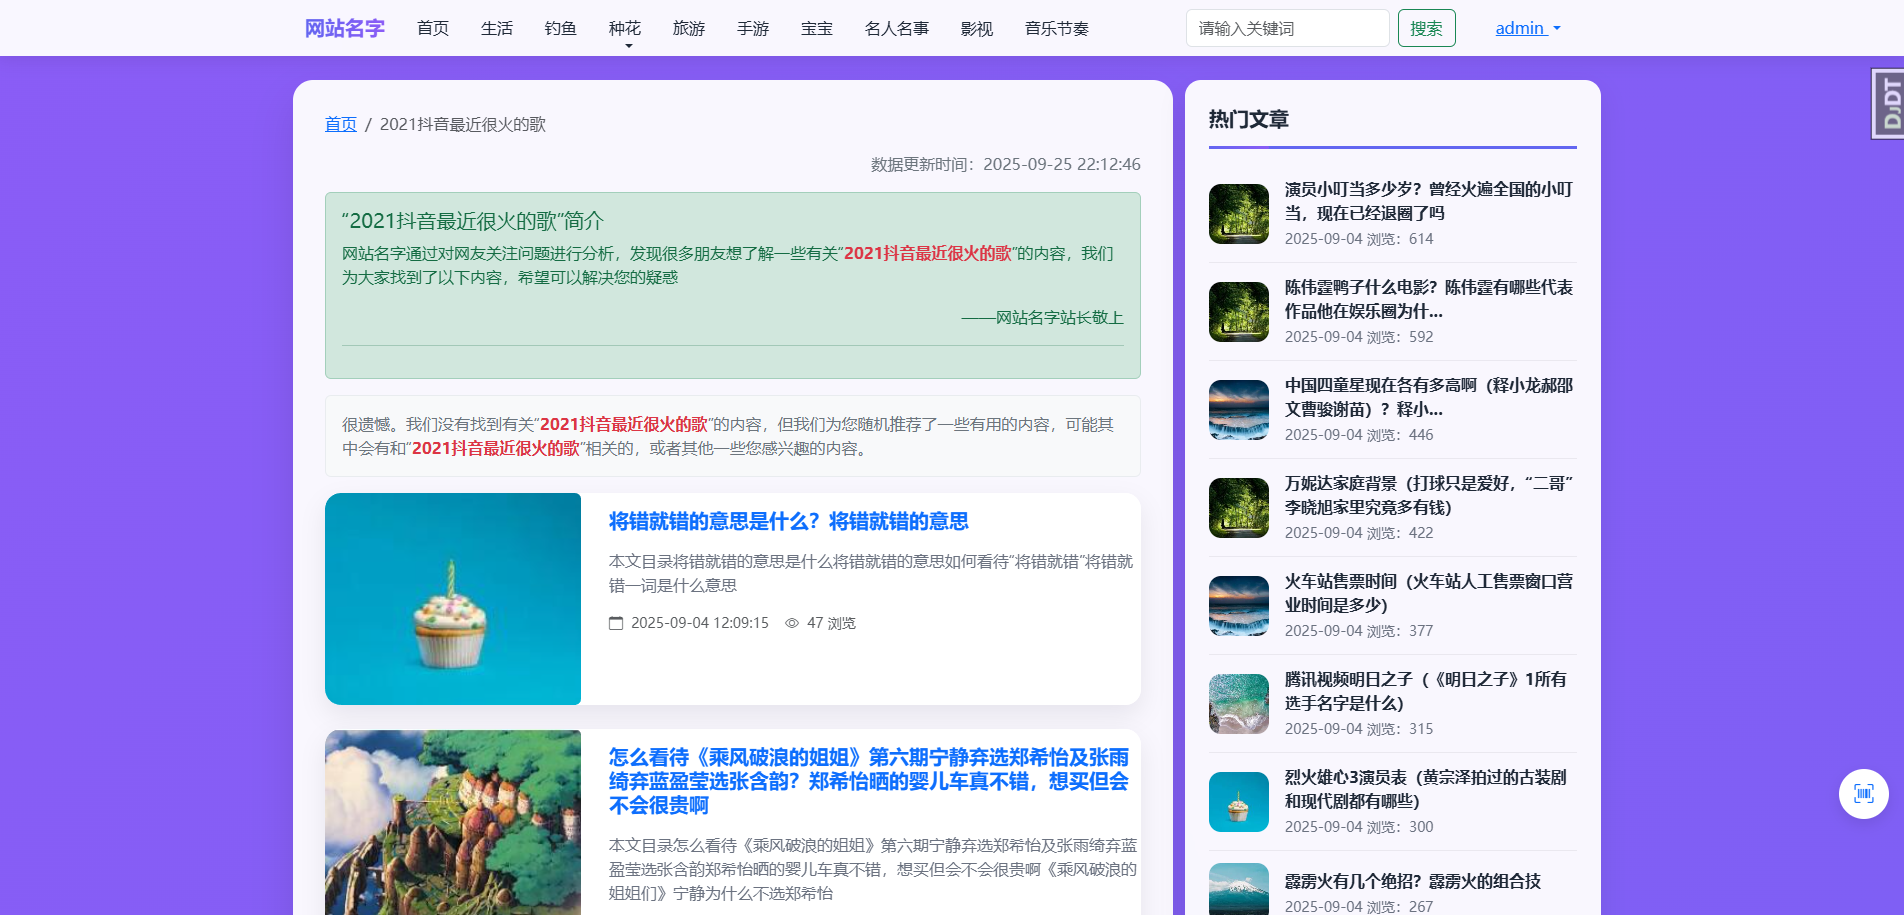Open the admin account dropdown
Screen dimensions: 1904x915
(1527, 27)
